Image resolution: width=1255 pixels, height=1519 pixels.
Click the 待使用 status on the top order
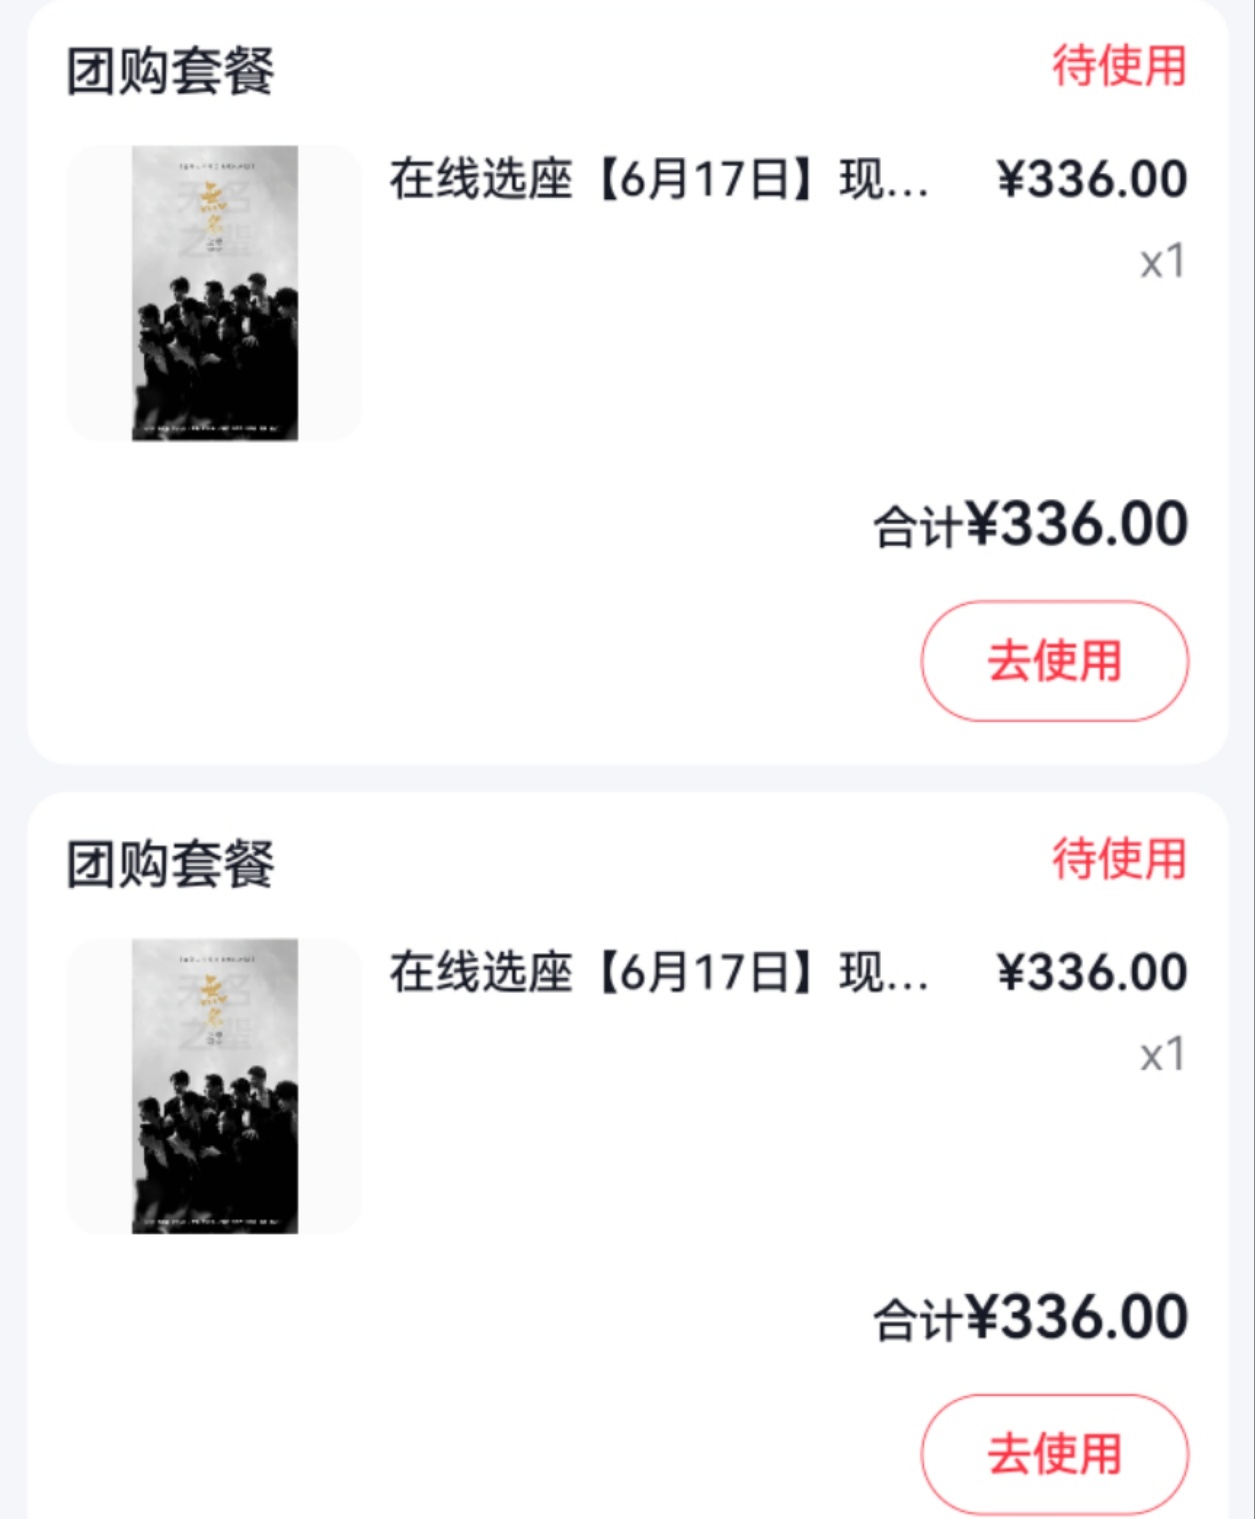point(1118,67)
